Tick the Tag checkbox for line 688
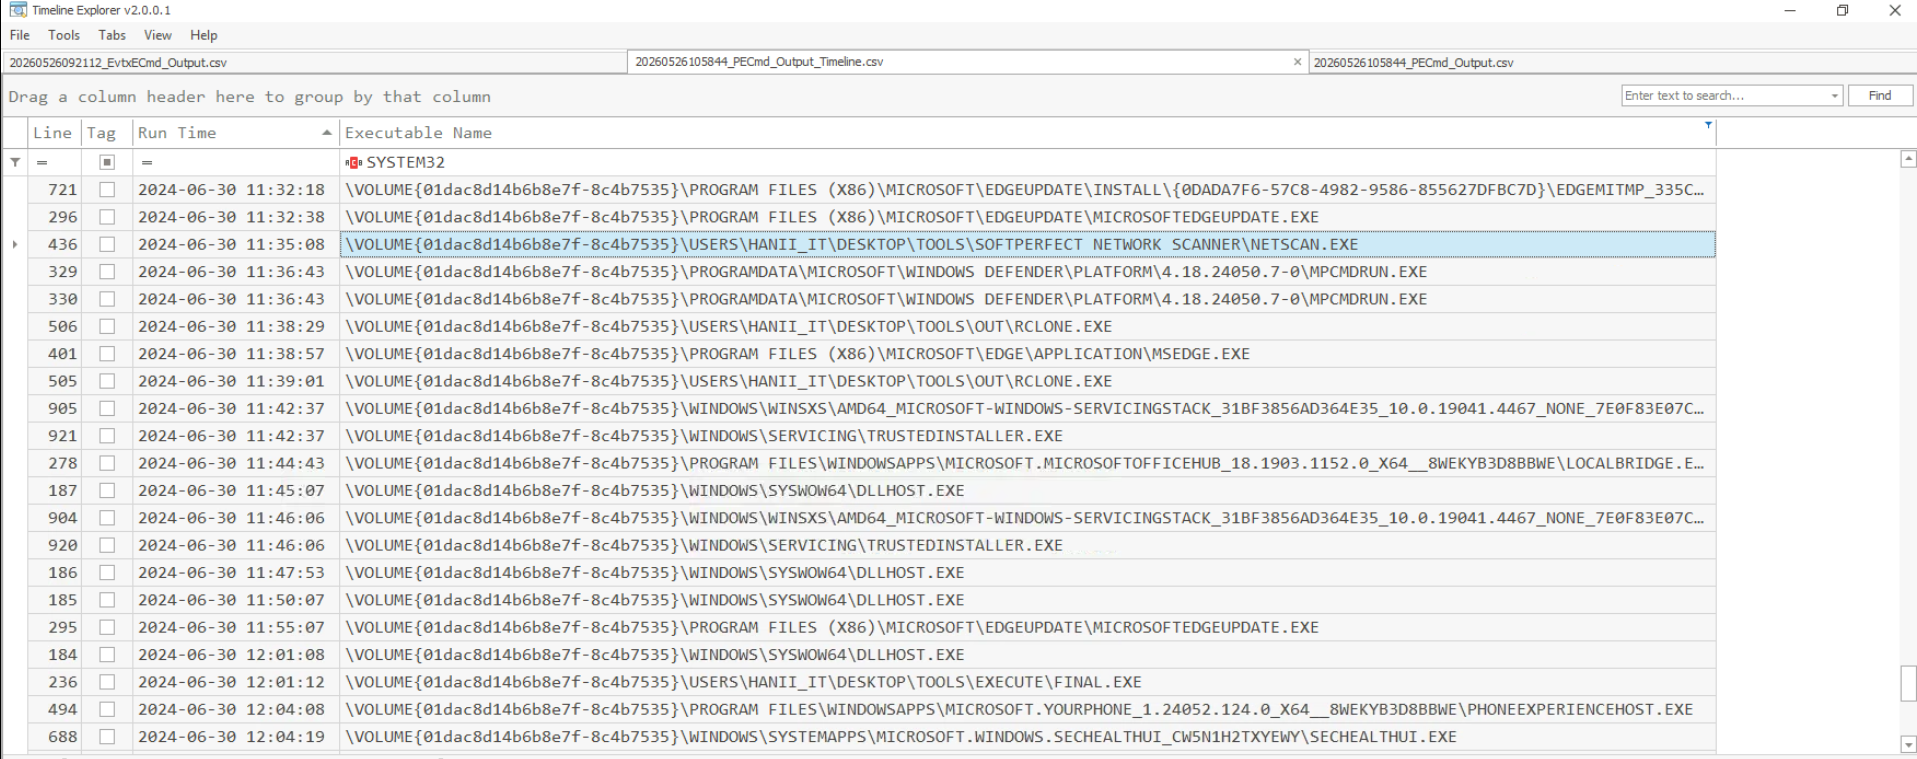 pos(107,737)
